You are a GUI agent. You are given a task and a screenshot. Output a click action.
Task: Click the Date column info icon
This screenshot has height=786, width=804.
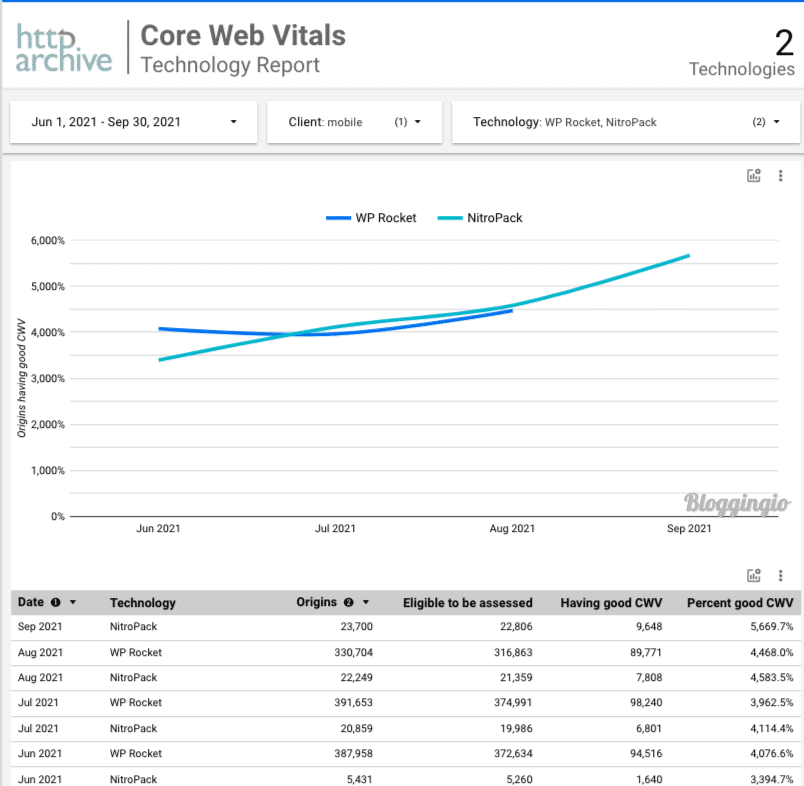point(55,602)
